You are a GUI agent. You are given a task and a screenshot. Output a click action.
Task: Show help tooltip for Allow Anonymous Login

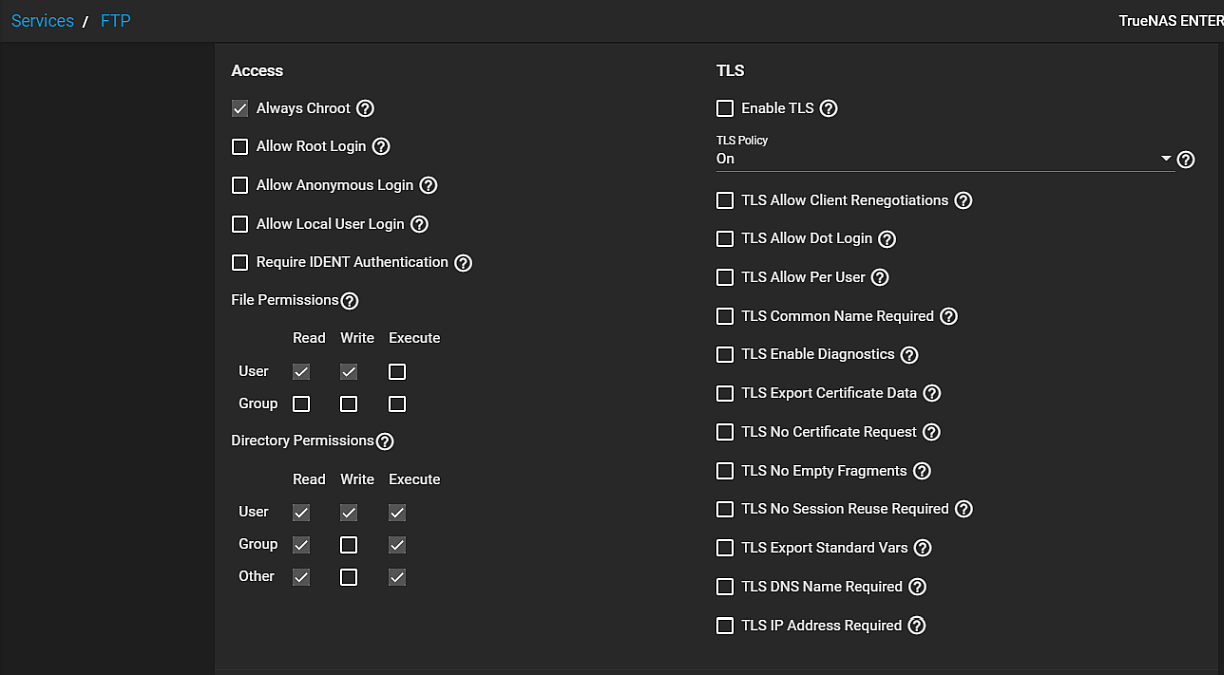(428, 185)
